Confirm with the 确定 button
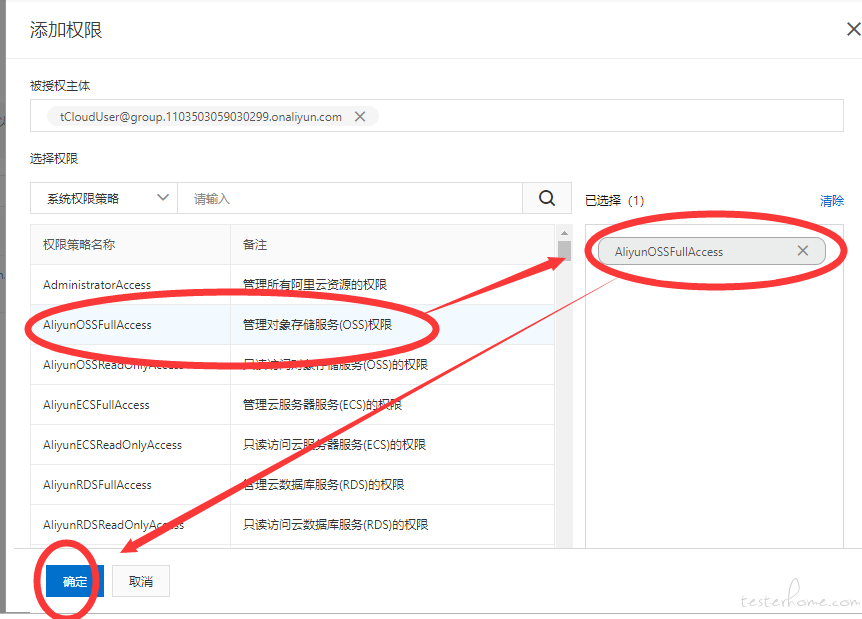The height and width of the screenshot is (619, 862). pyautogui.click(x=75, y=581)
